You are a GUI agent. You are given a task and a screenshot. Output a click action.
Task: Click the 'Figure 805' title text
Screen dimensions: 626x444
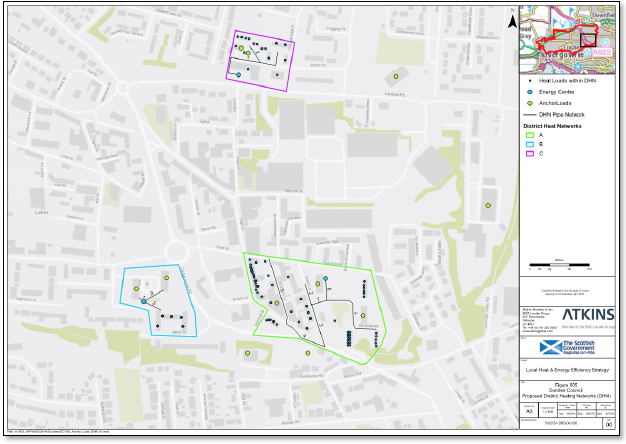click(x=566, y=385)
